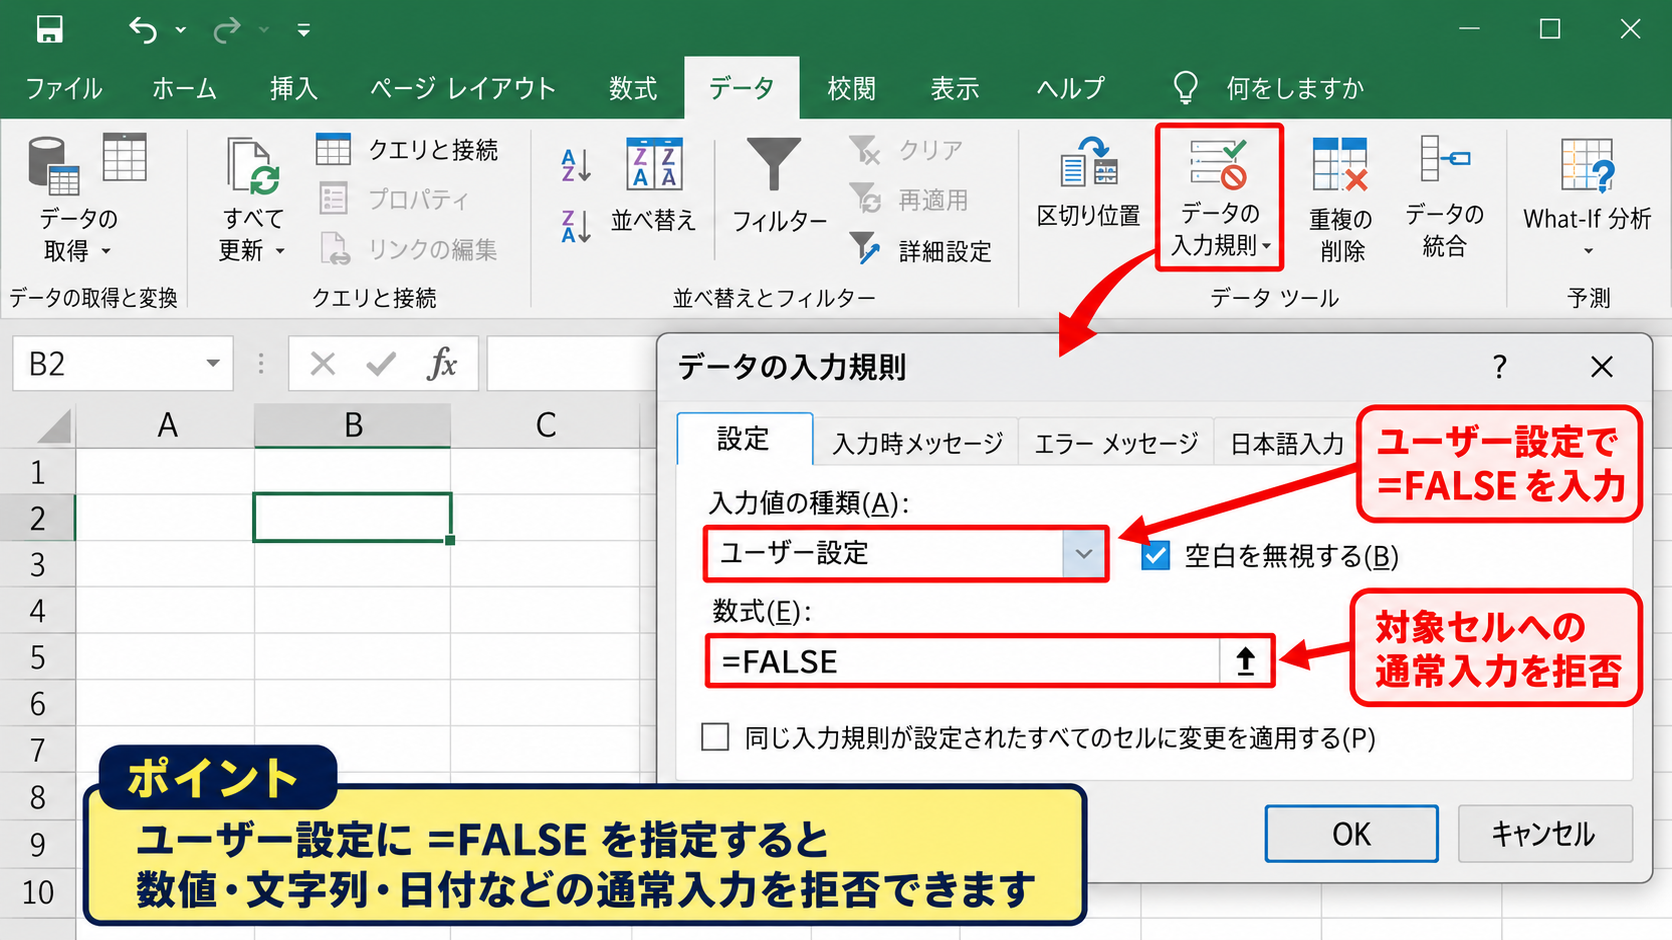The width and height of the screenshot is (1672, 940).
Task: Toggle 空白を無視する checkbox
Action: click(1155, 555)
